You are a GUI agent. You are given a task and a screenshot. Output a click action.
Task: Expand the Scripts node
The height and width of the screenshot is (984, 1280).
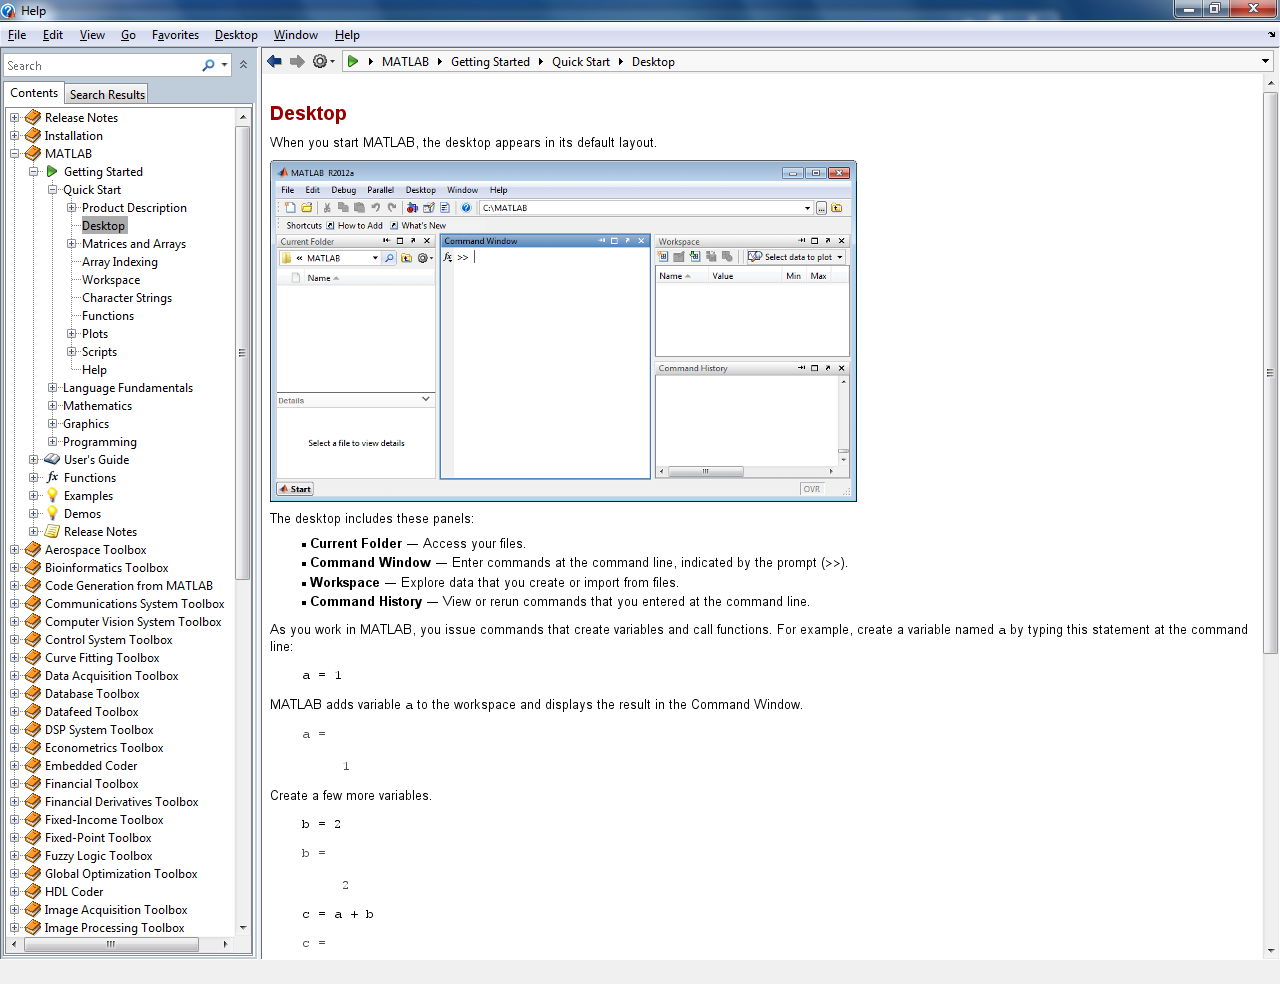[72, 352]
